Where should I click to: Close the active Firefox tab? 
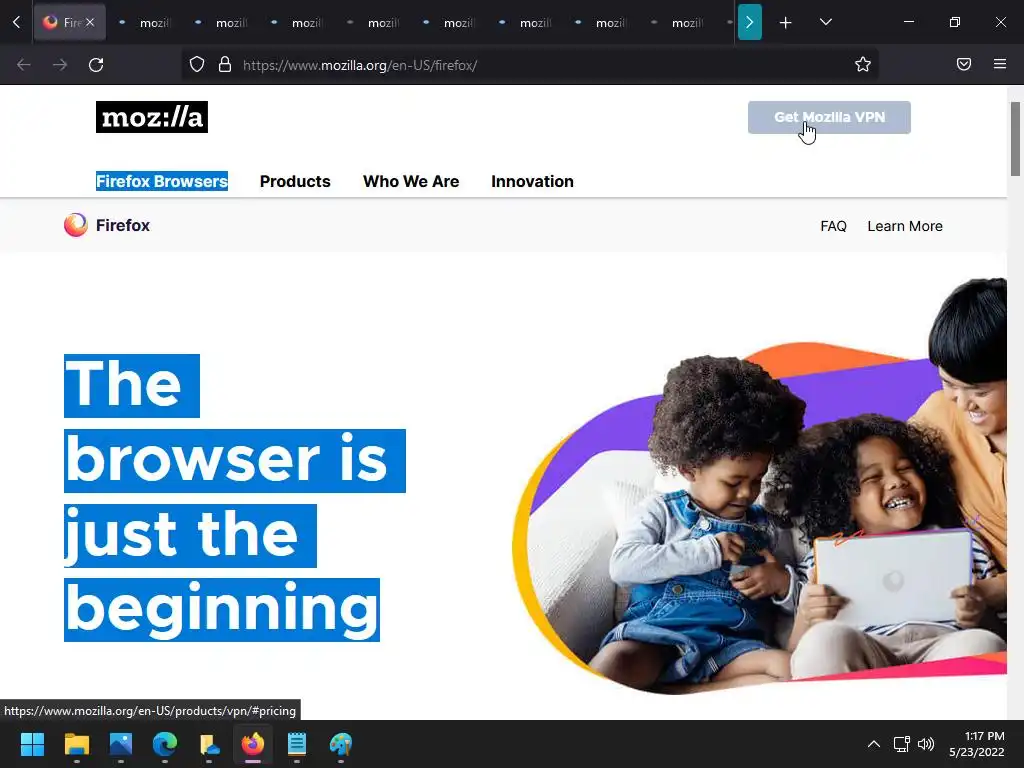(90, 22)
